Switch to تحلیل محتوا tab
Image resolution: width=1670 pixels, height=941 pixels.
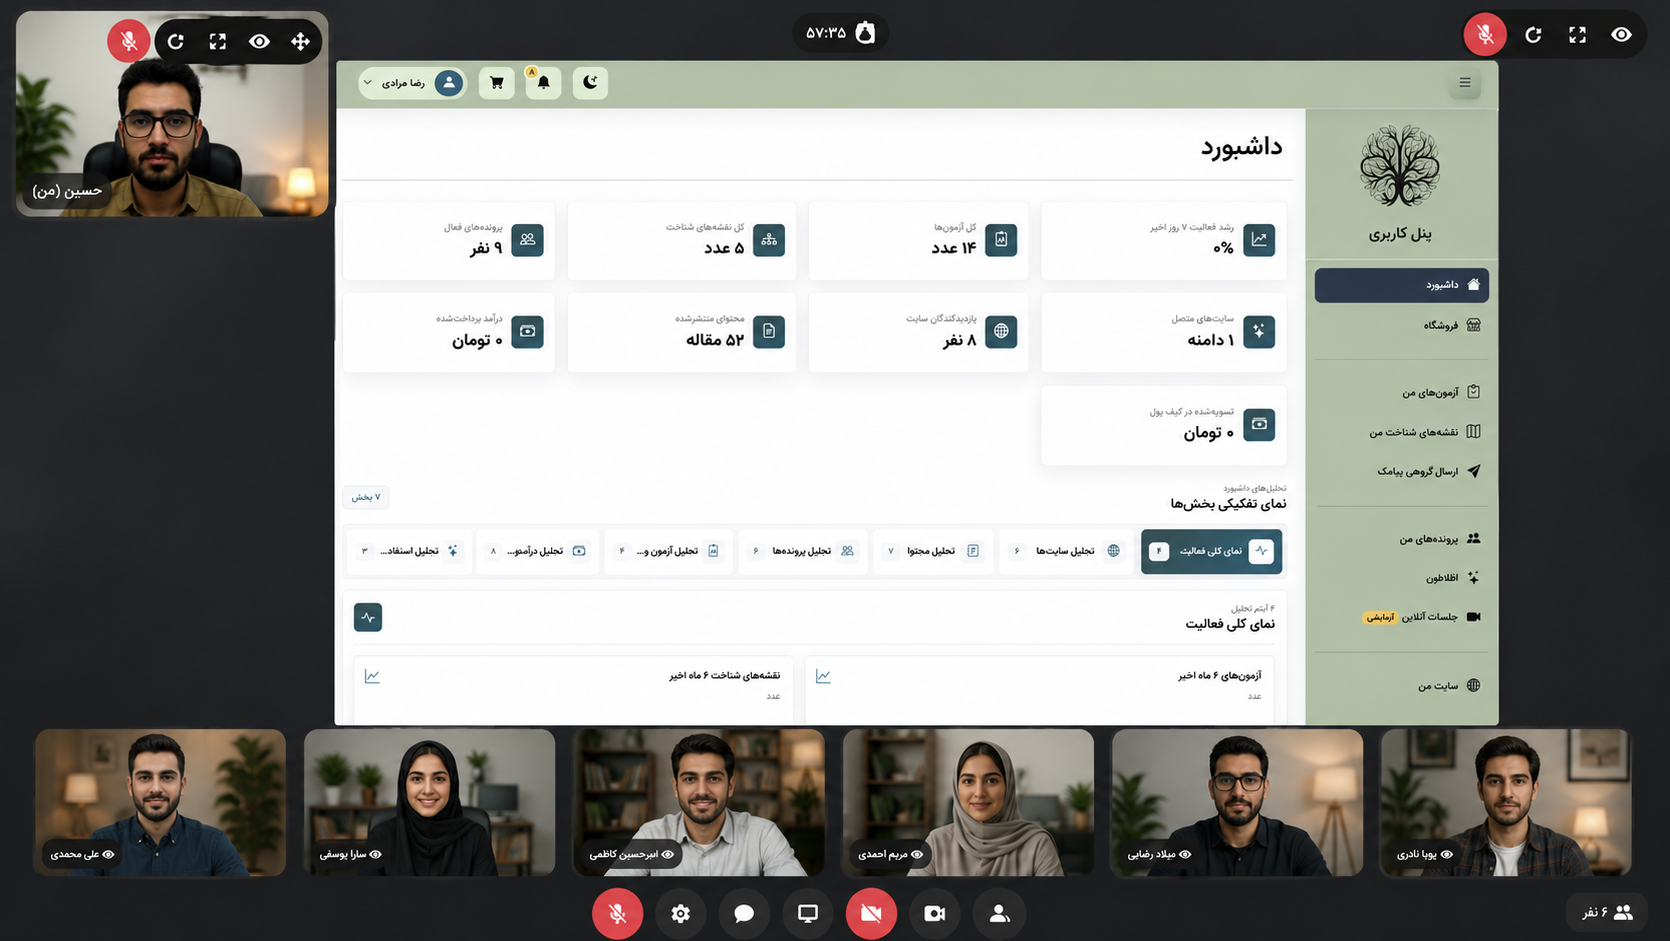coord(934,551)
